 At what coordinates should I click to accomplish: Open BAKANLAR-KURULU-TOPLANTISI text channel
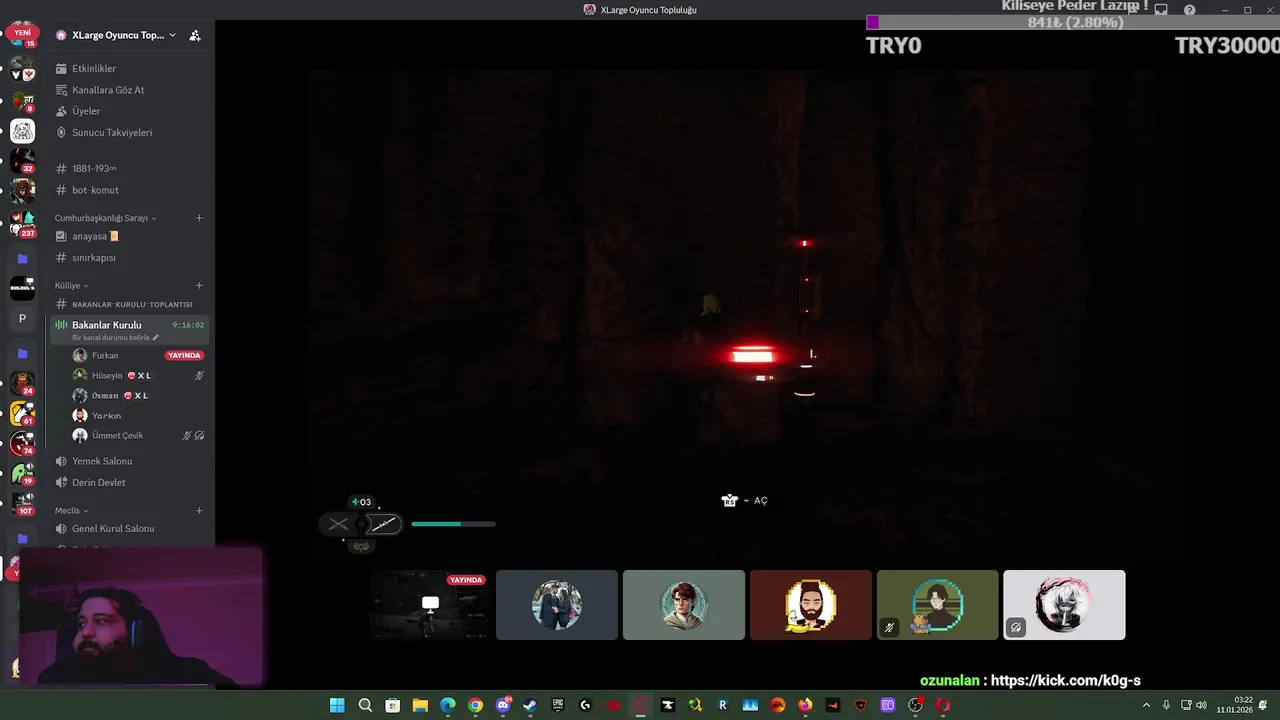point(130,304)
